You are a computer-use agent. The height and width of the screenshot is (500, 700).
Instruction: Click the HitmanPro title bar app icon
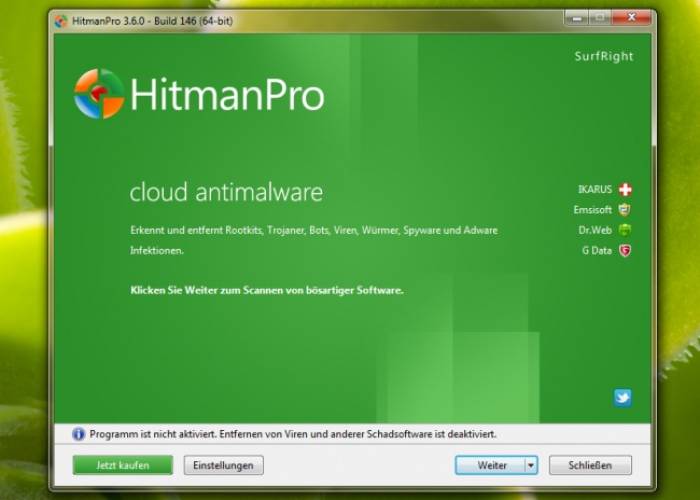61,21
